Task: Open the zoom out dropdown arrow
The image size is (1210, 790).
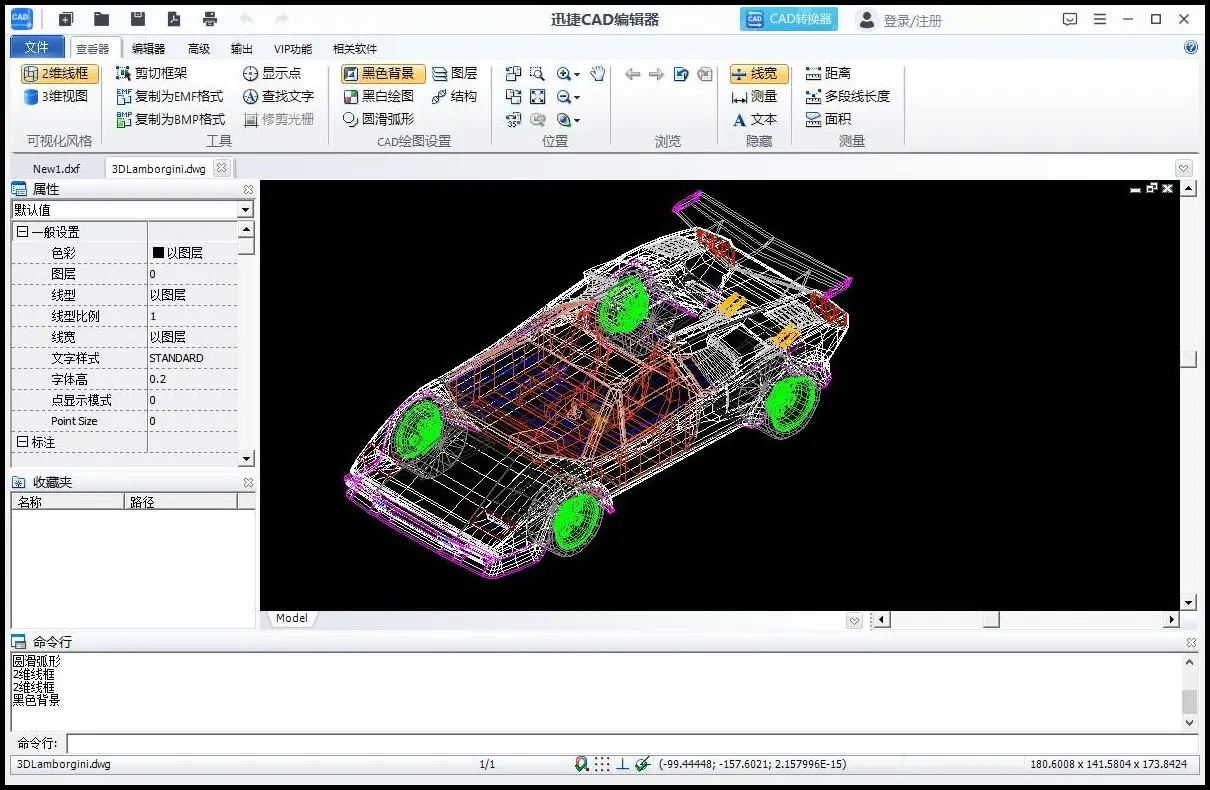Action: point(577,97)
